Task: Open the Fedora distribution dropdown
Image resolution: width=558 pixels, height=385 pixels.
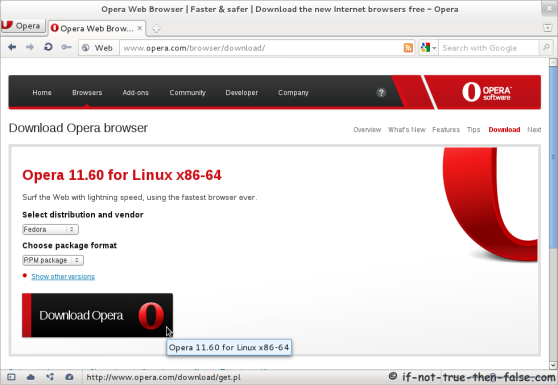Action: pyautogui.click(x=50, y=230)
